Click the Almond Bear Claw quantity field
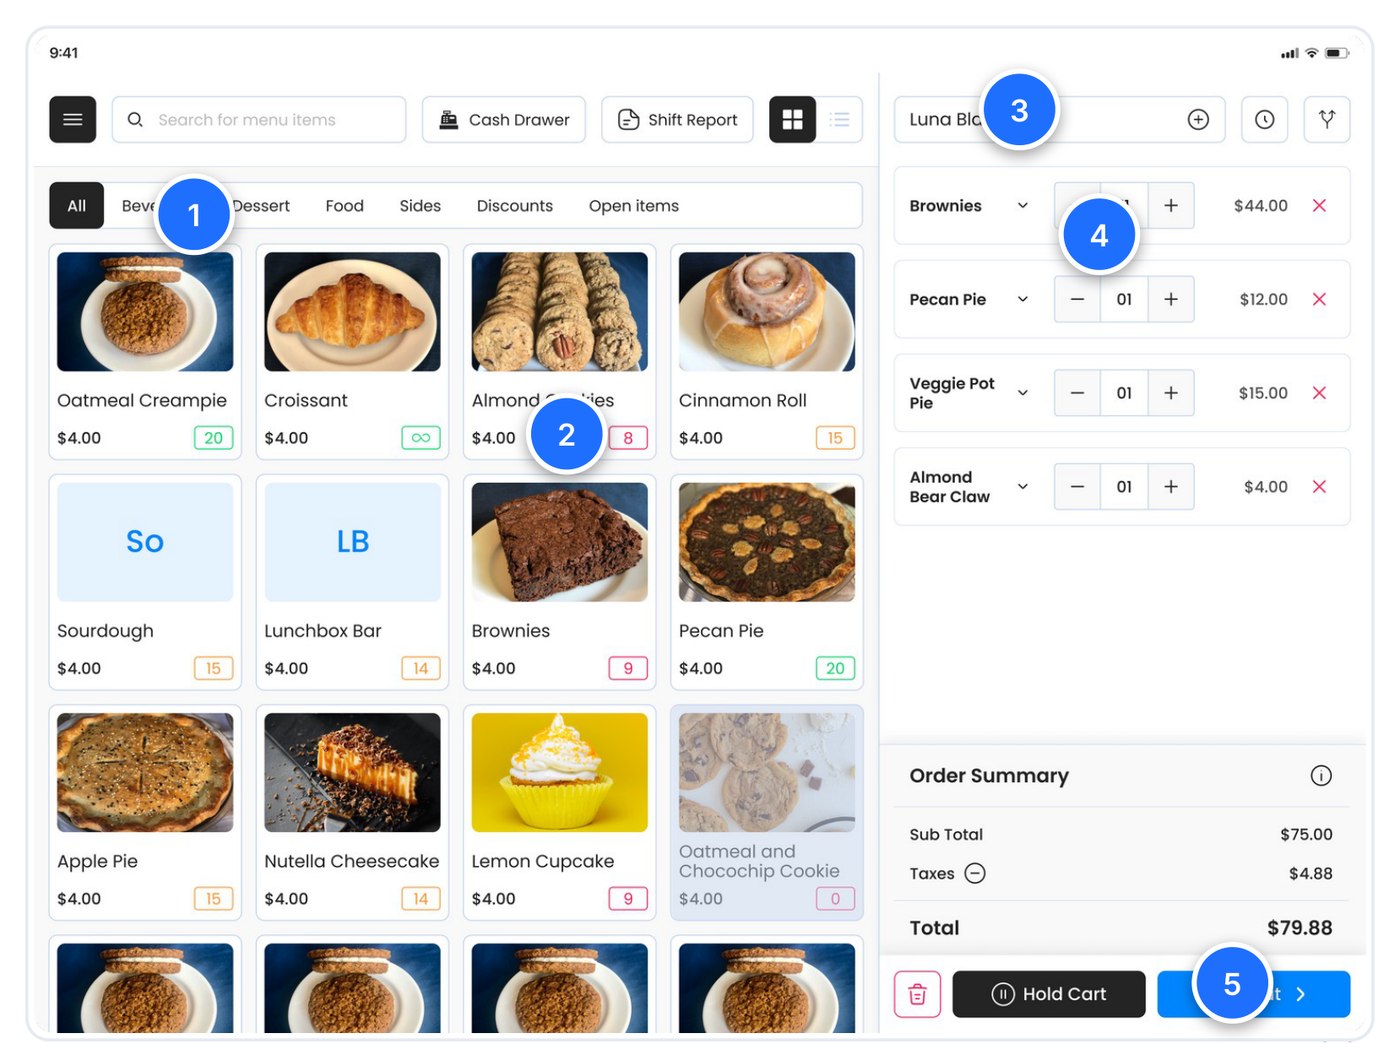This screenshot has width=1400, height=1055. [x=1124, y=487]
